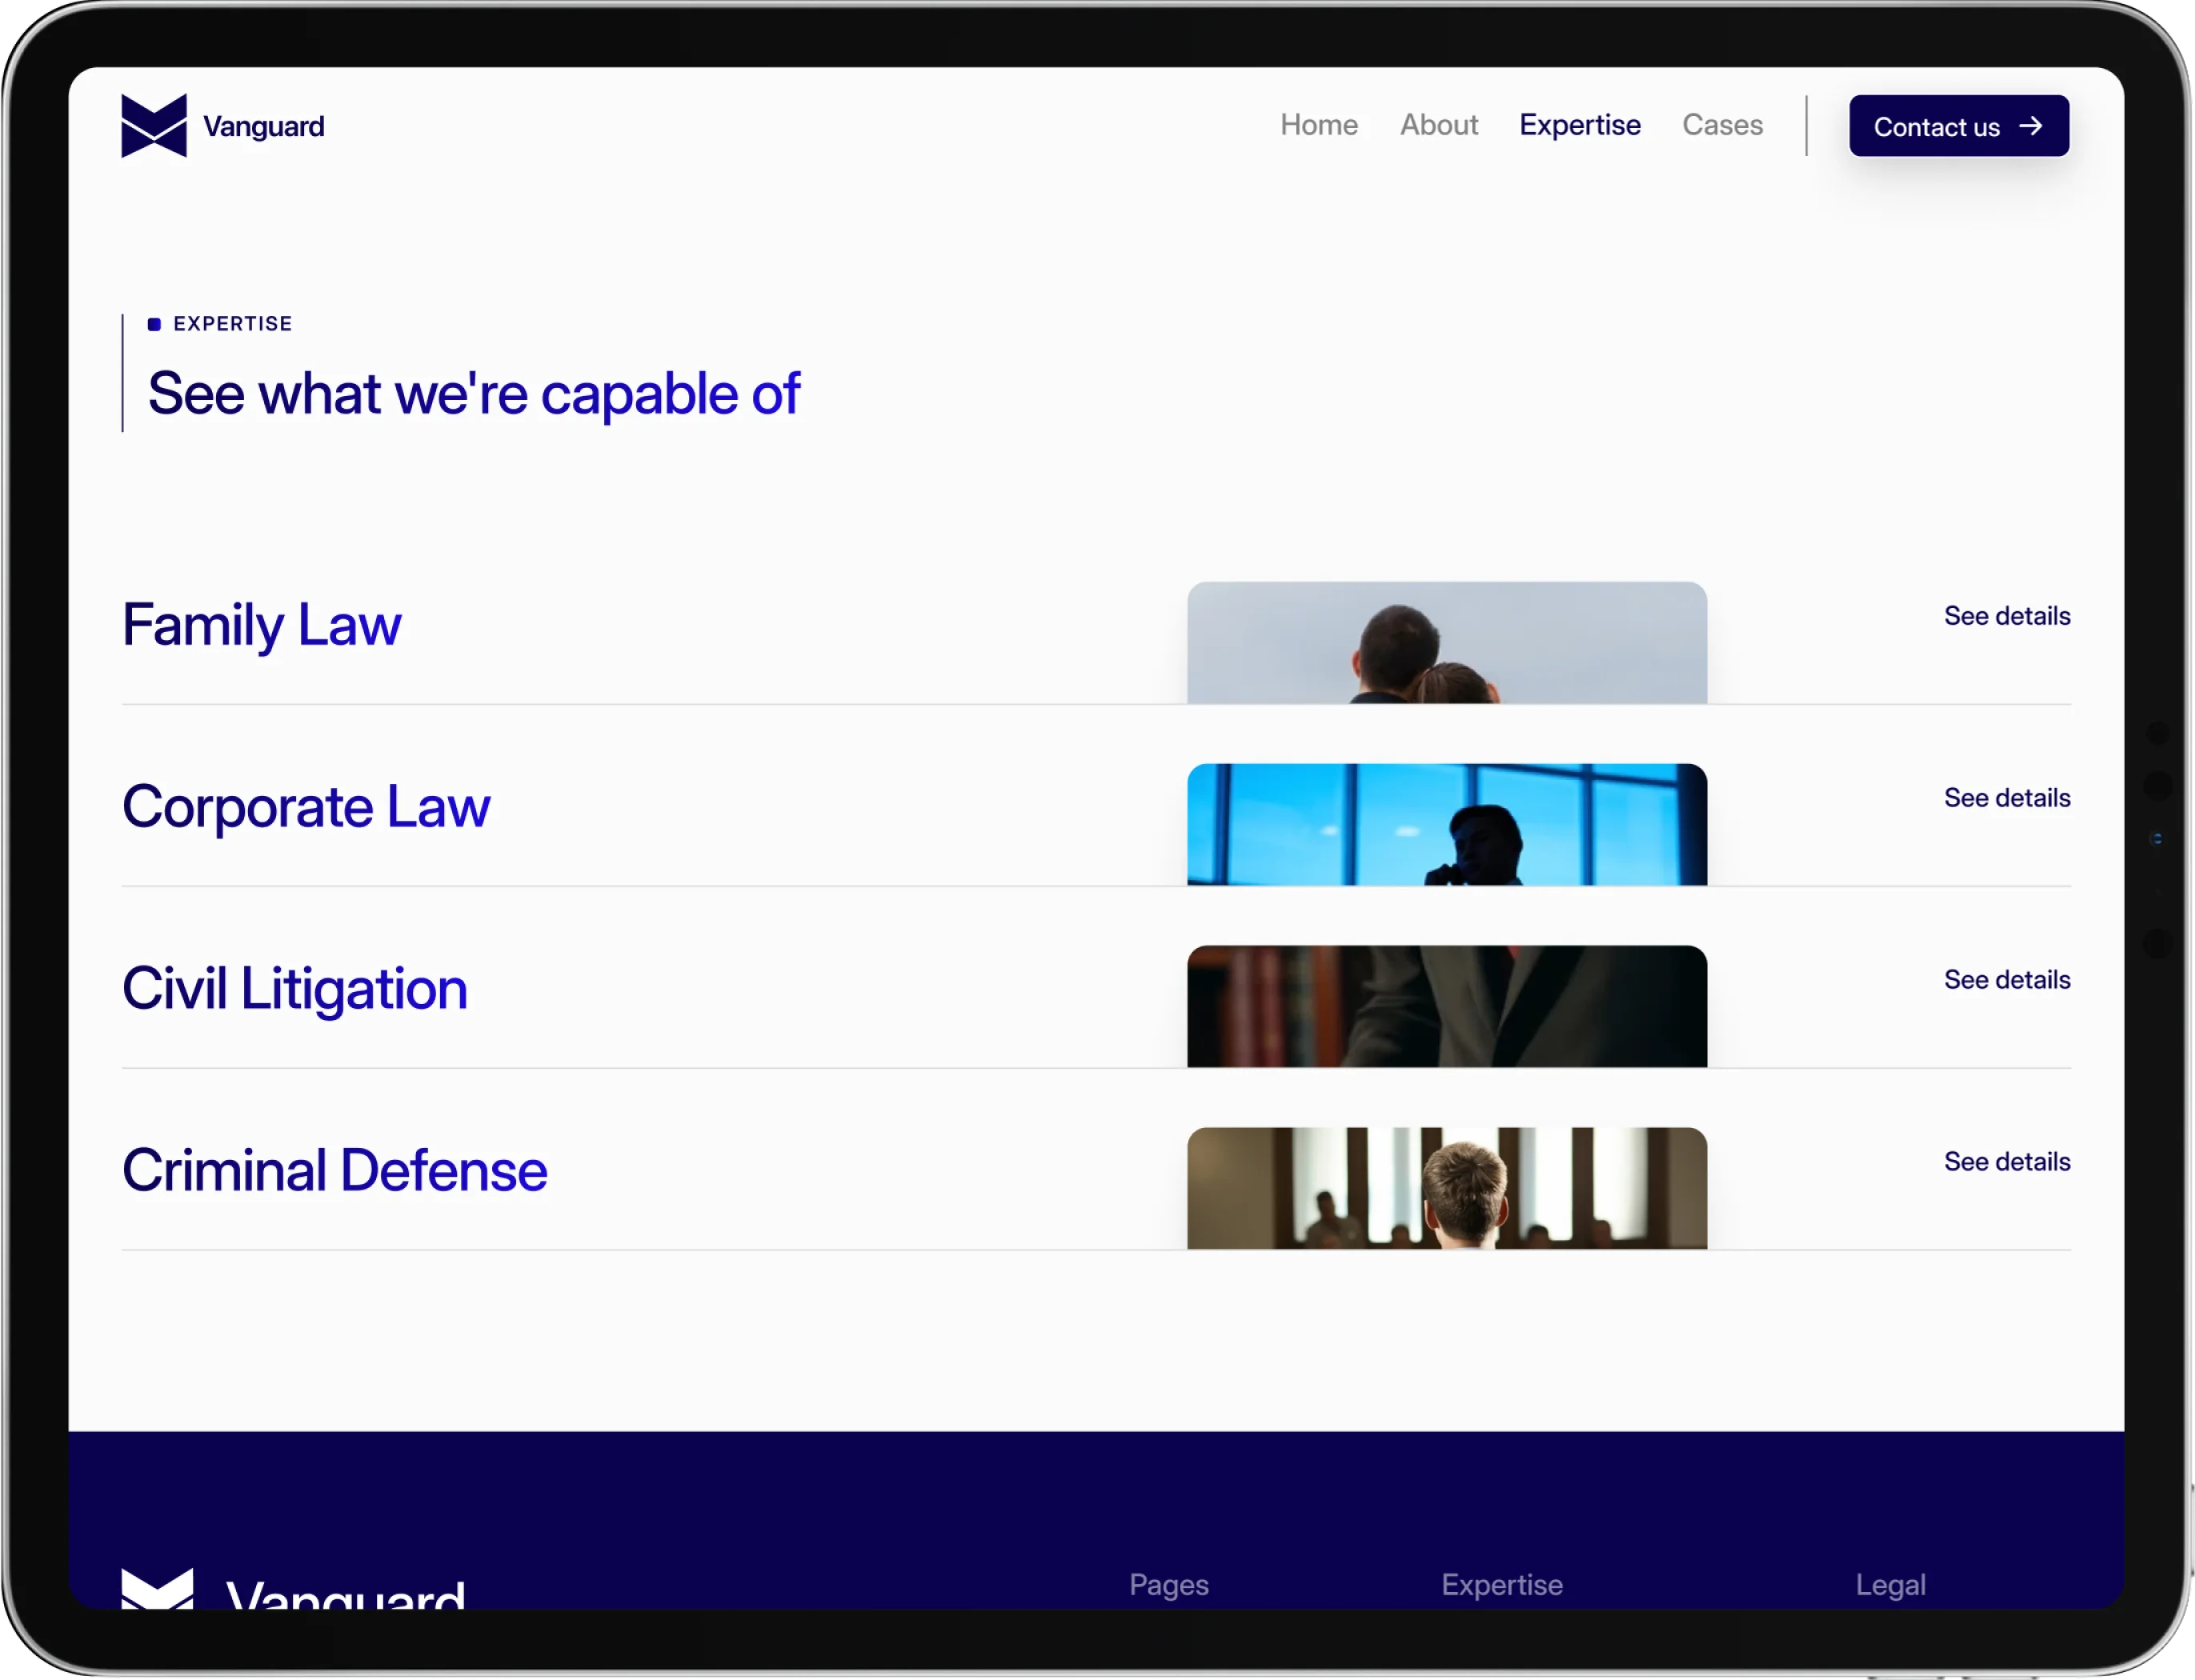2195x1680 pixels.
Task: Open the Cases nav link
Action: (1721, 125)
